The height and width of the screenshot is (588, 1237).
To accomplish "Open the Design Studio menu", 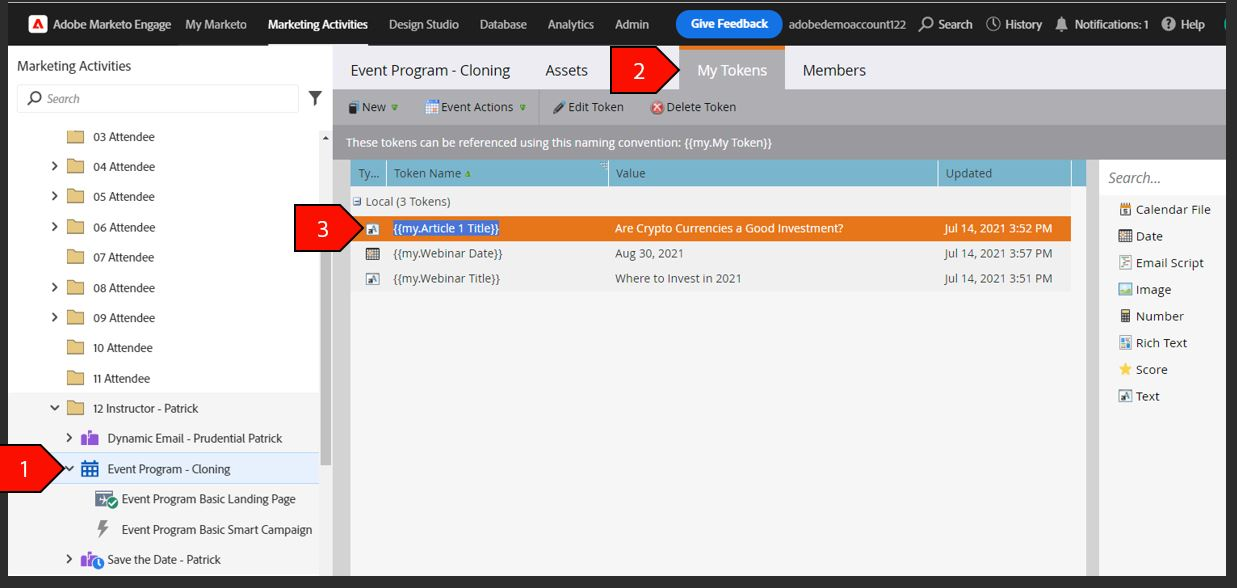I will pyautogui.click(x=424, y=24).
